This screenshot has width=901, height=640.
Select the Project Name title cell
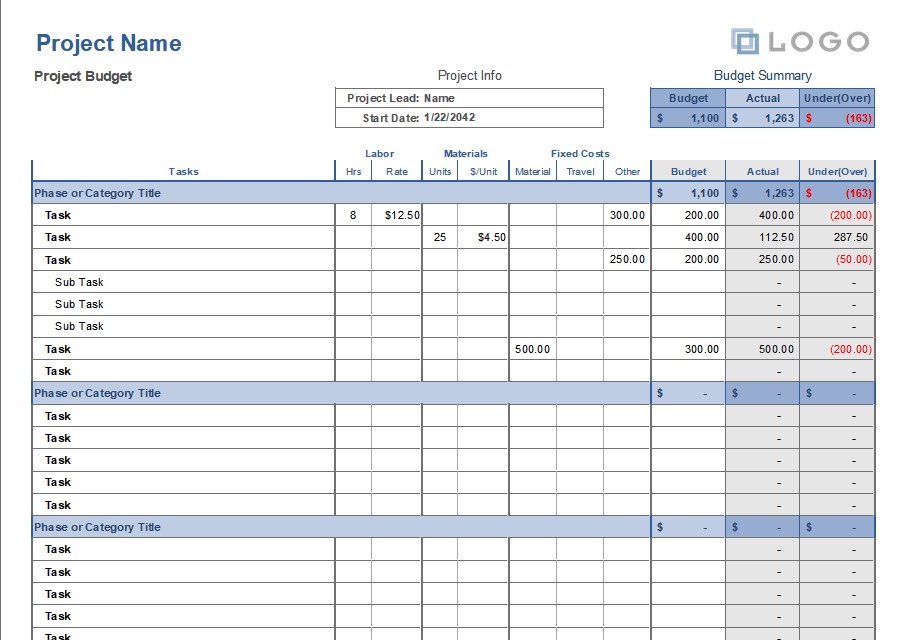[109, 43]
